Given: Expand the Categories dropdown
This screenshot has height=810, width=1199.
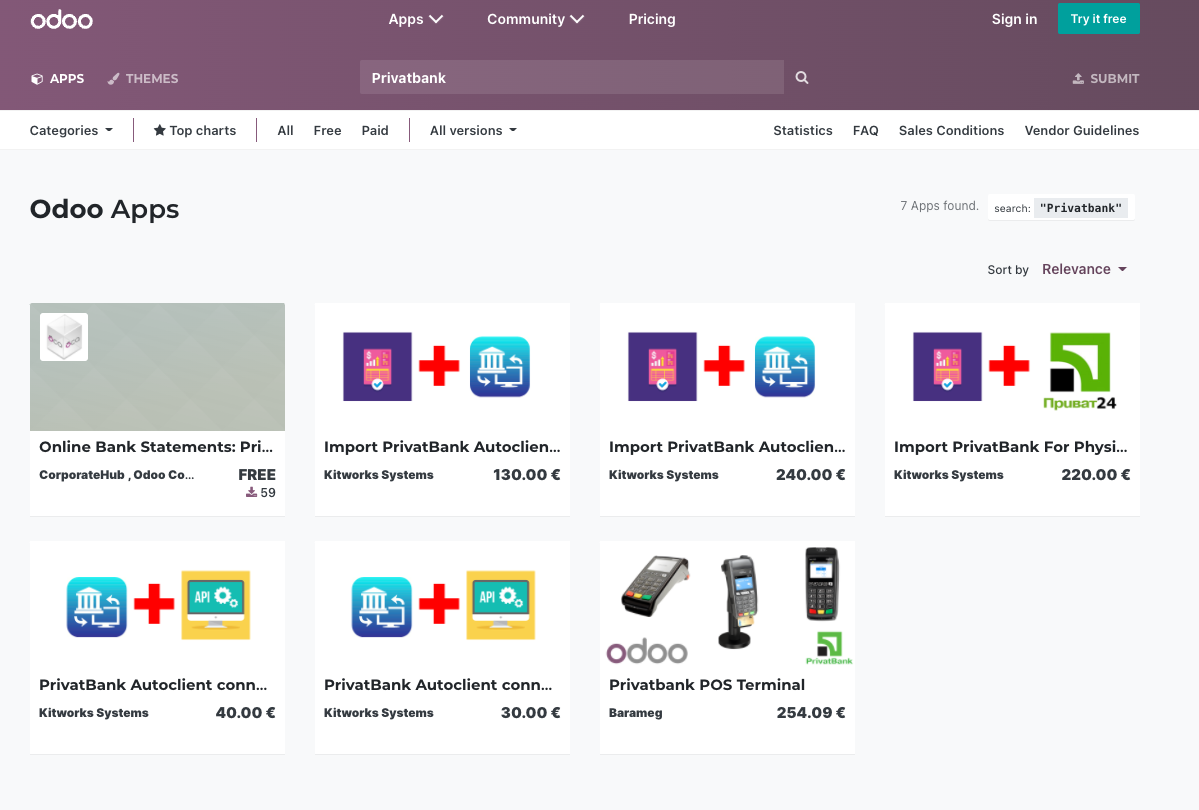Looking at the screenshot, I should 71,131.
